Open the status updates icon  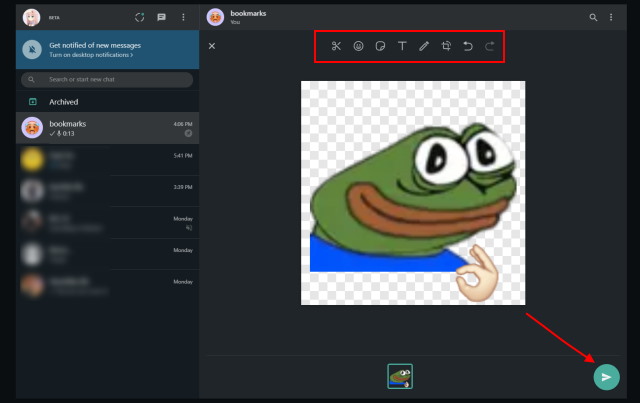tap(140, 17)
